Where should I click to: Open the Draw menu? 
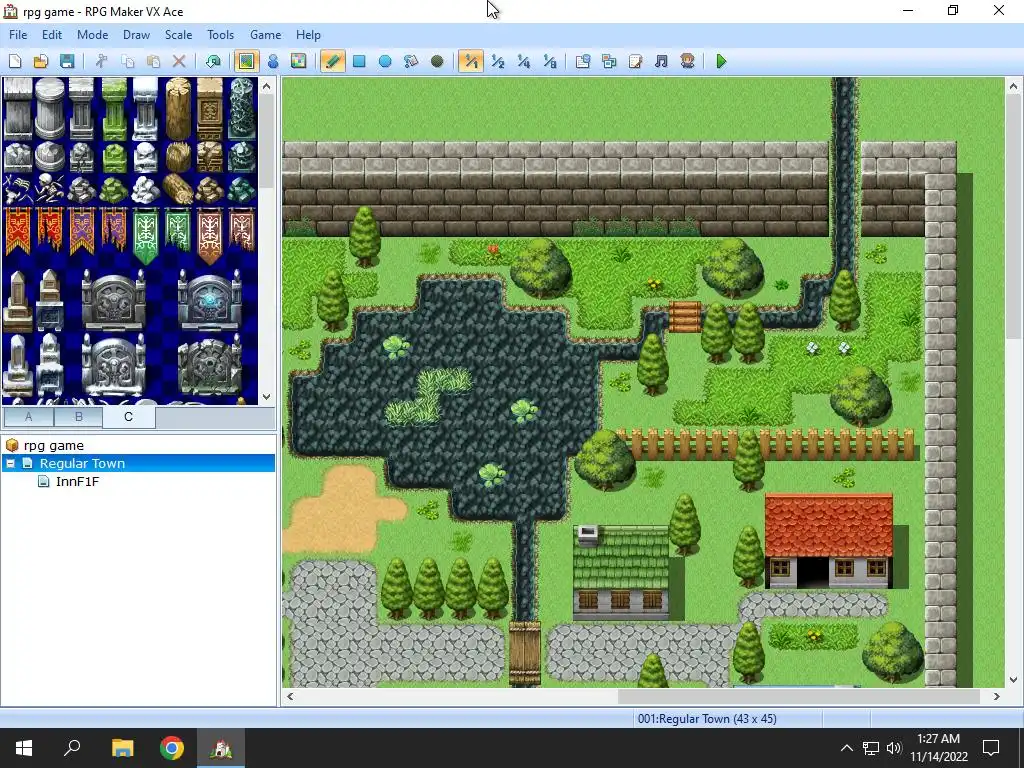coord(136,35)
